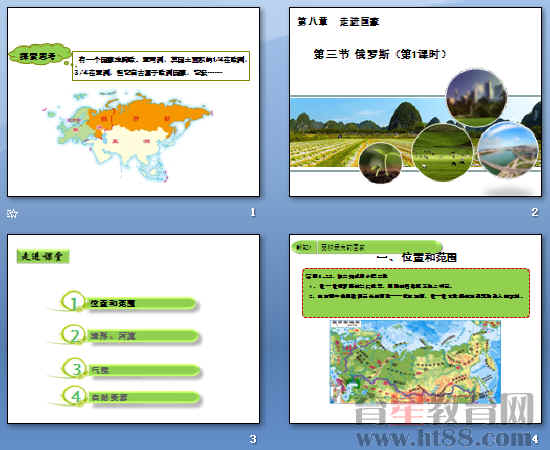Click the numbered circle 1 icon on slide 3
Screen dimensions: 550x450
click(74, 302)
